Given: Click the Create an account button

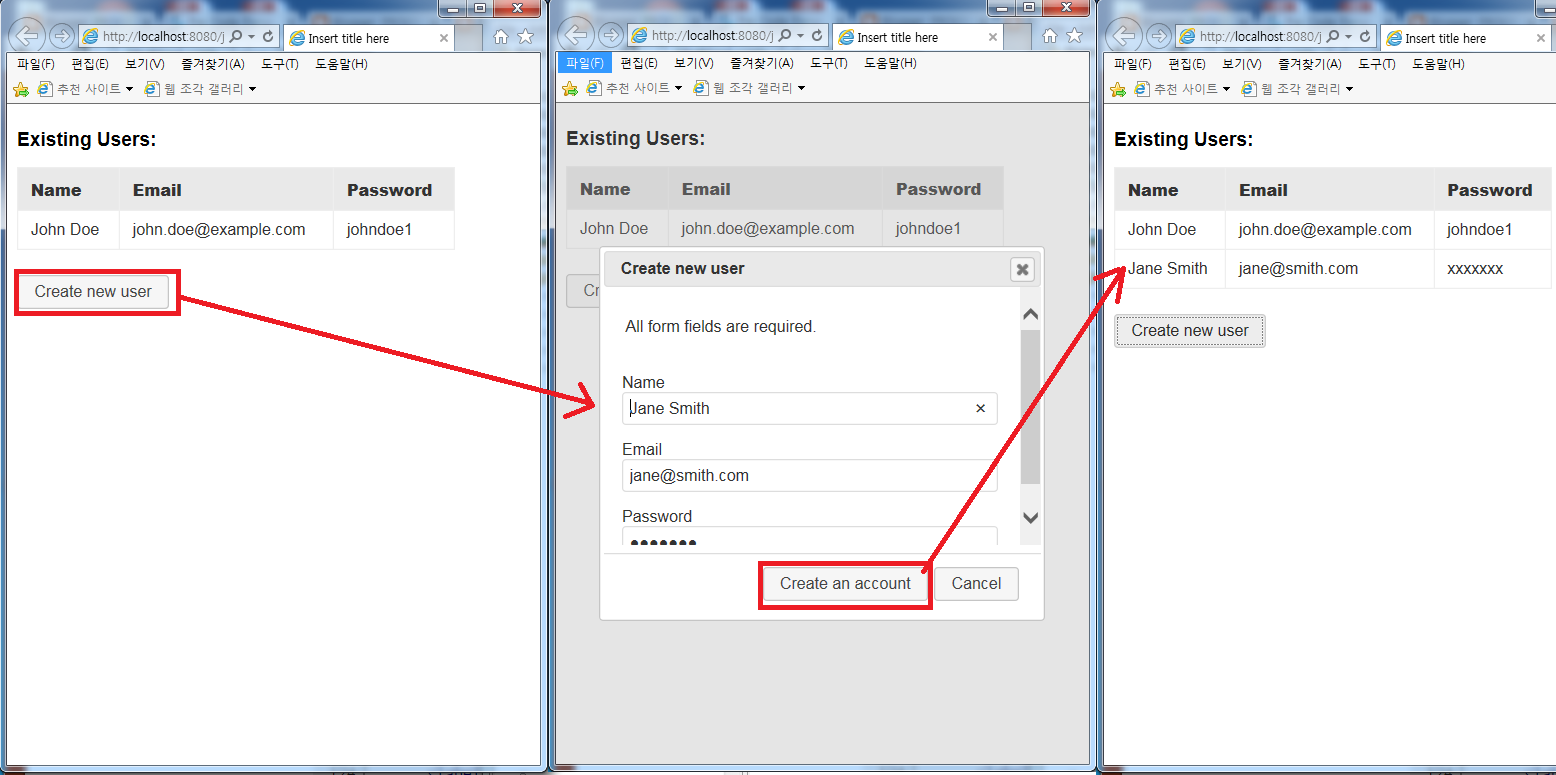Looking at the screenshot, I should (x=845, y=584).
